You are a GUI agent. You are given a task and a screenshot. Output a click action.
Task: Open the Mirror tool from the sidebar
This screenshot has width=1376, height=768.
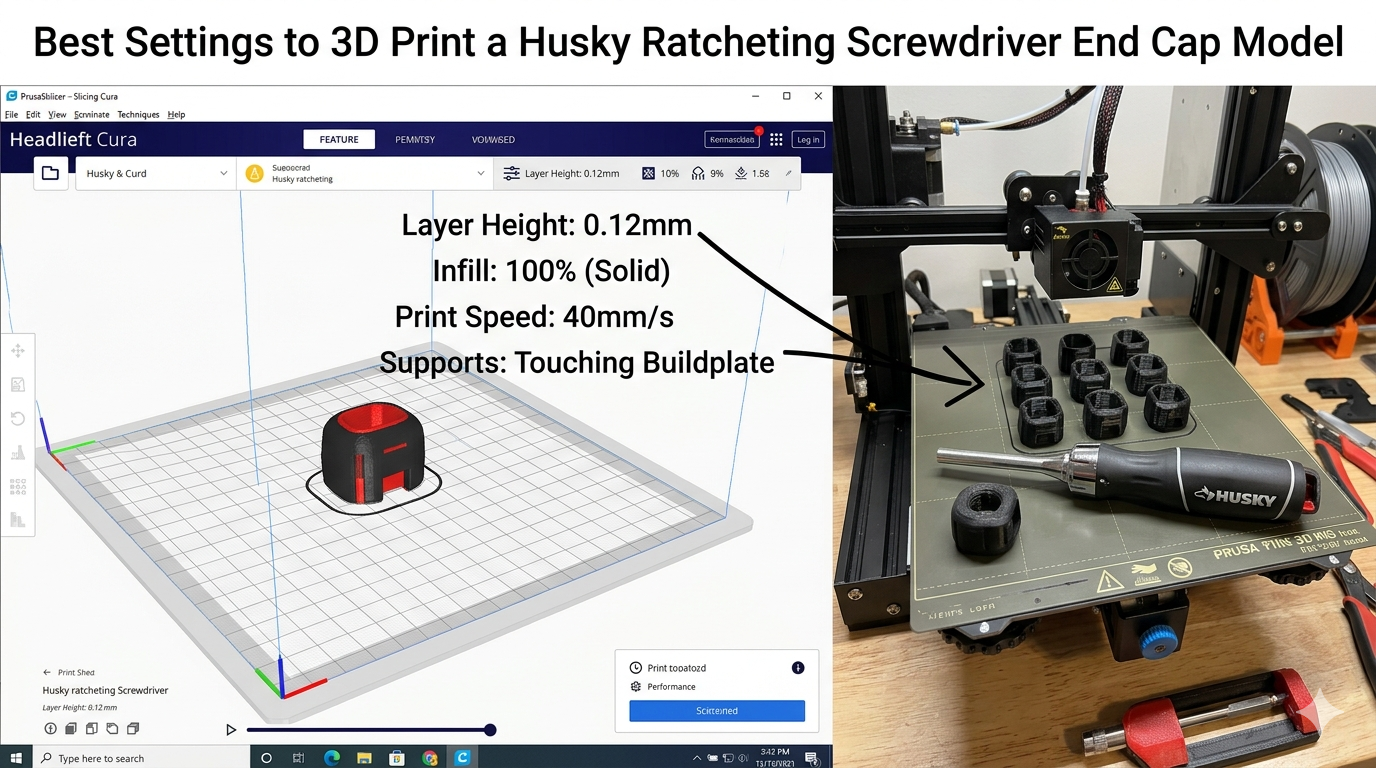[16, 452]
